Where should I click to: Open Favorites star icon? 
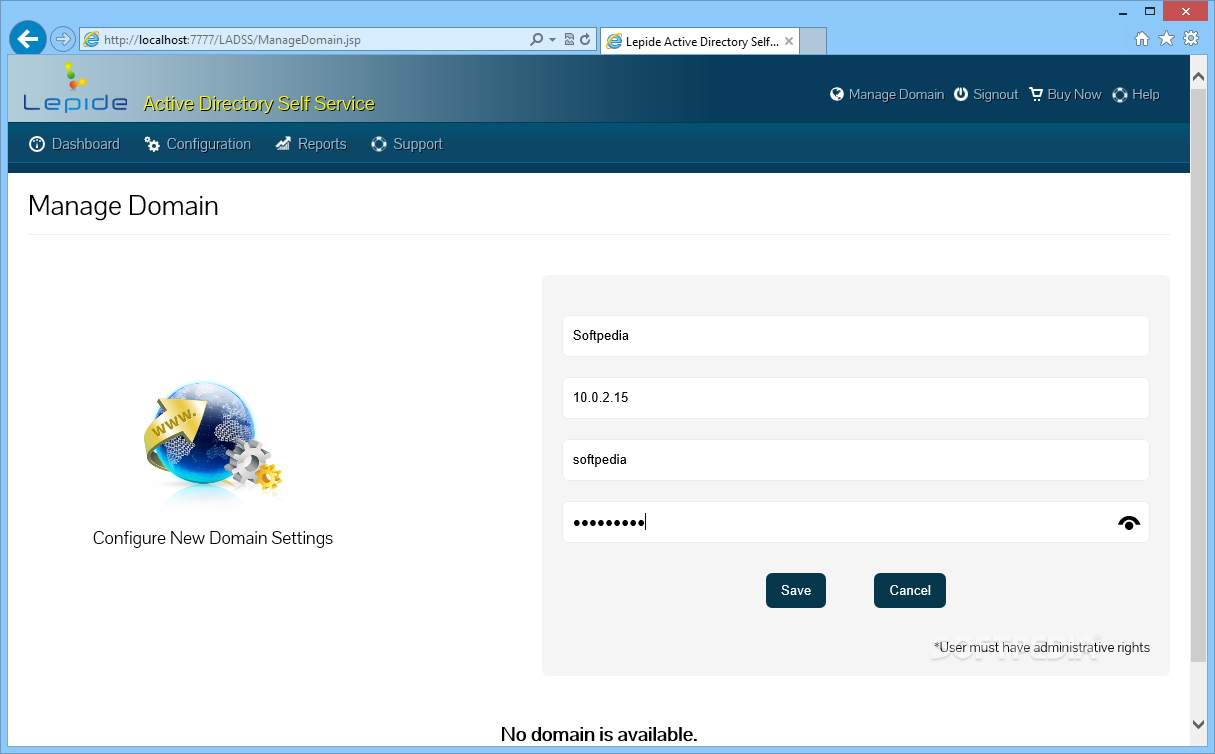pyautogui.click(x=1166, y=39)
